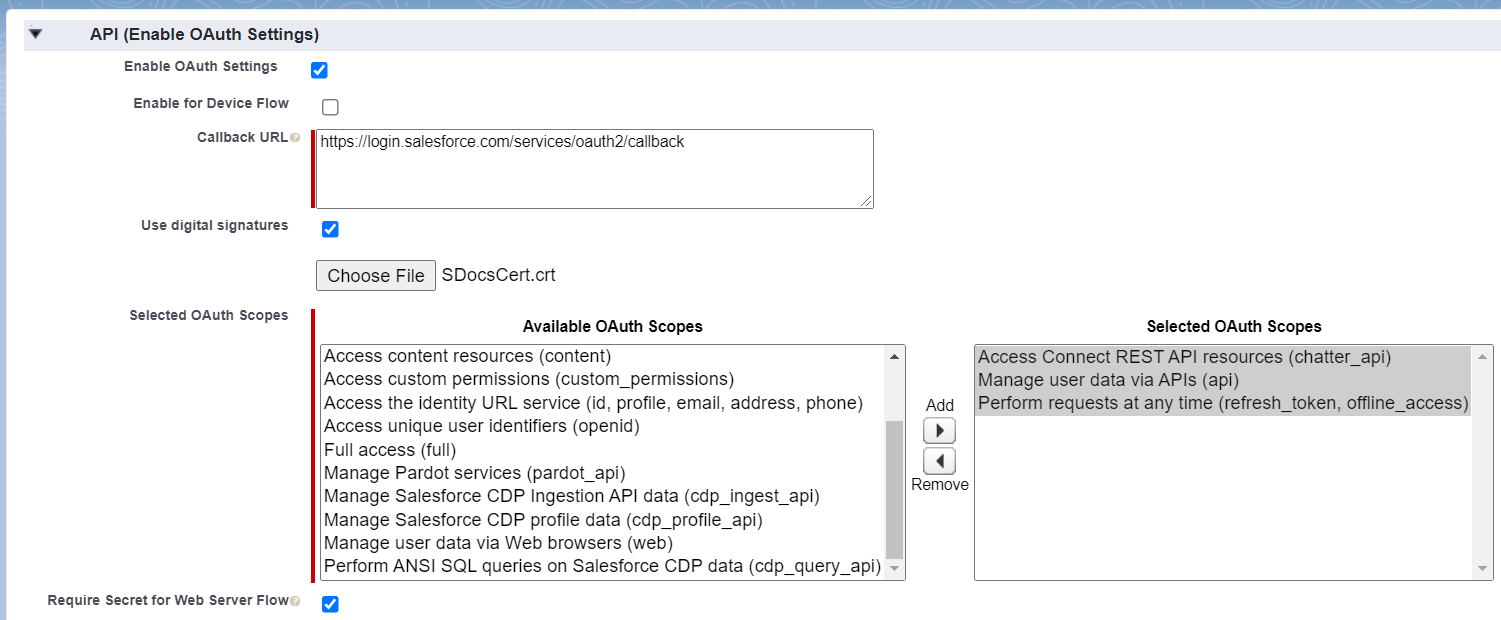Click the Add right-arrow button
Viewport: 1501px width, 620px height.
pyautogui.click(x=939, y=431)
